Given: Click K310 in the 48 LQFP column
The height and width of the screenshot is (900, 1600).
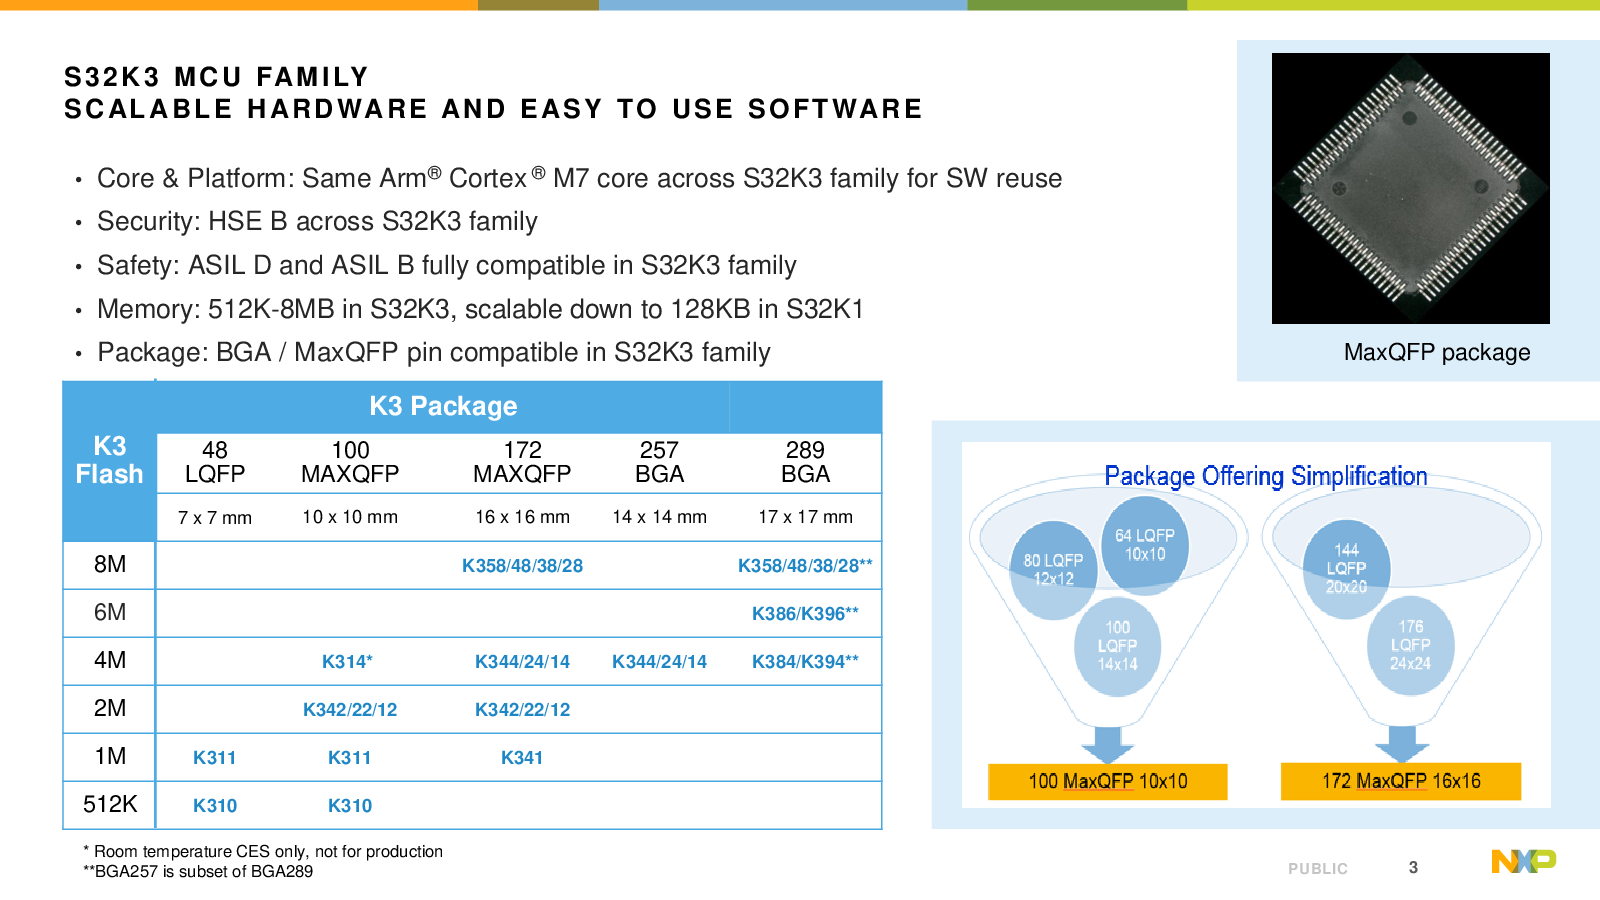Looking at the screenshot, I should [215, 806].
